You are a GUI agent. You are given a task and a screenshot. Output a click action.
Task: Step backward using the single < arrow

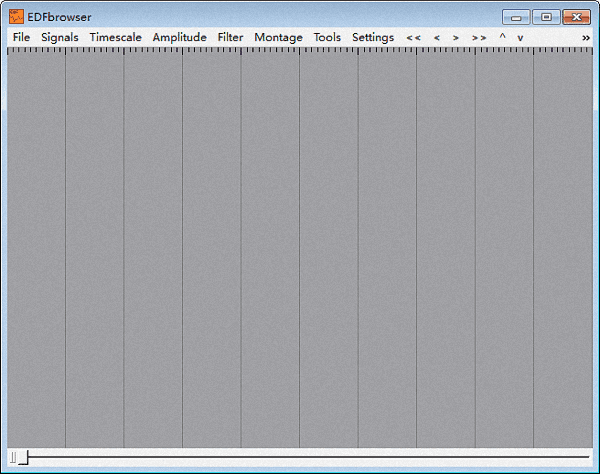point(436,38)
